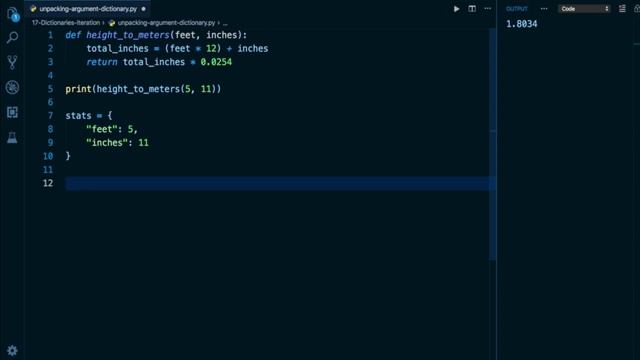The width and height of the screenshot is (640, 360).
Task: Select the OUTPUT panel tab
Action: click(x=517, y=9)
